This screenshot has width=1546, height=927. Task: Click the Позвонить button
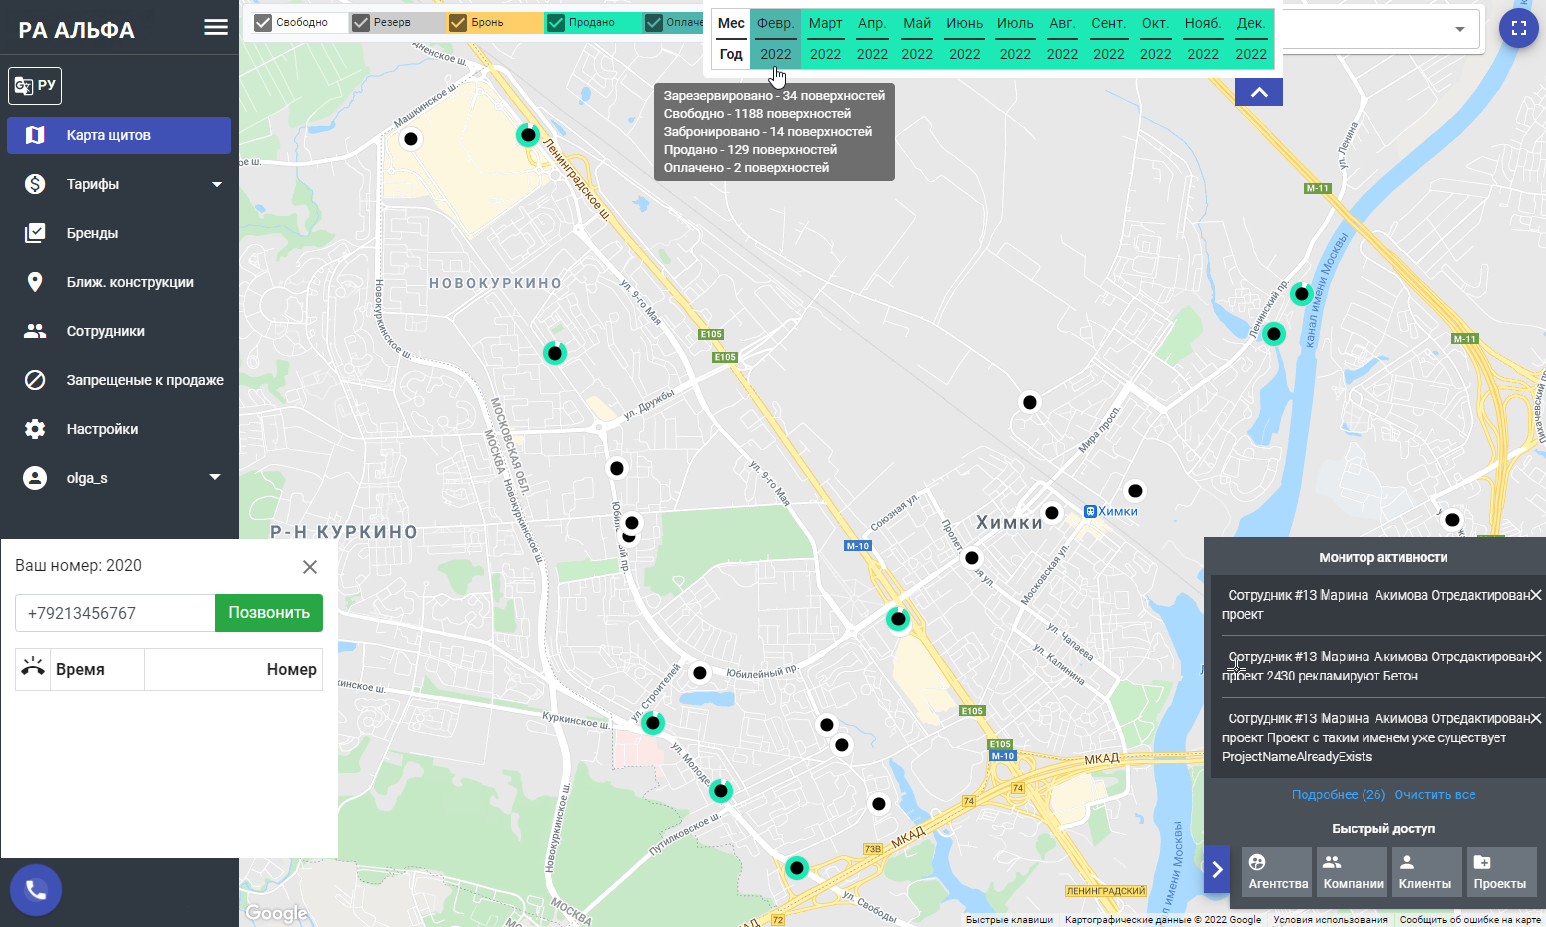click(269, 613)
